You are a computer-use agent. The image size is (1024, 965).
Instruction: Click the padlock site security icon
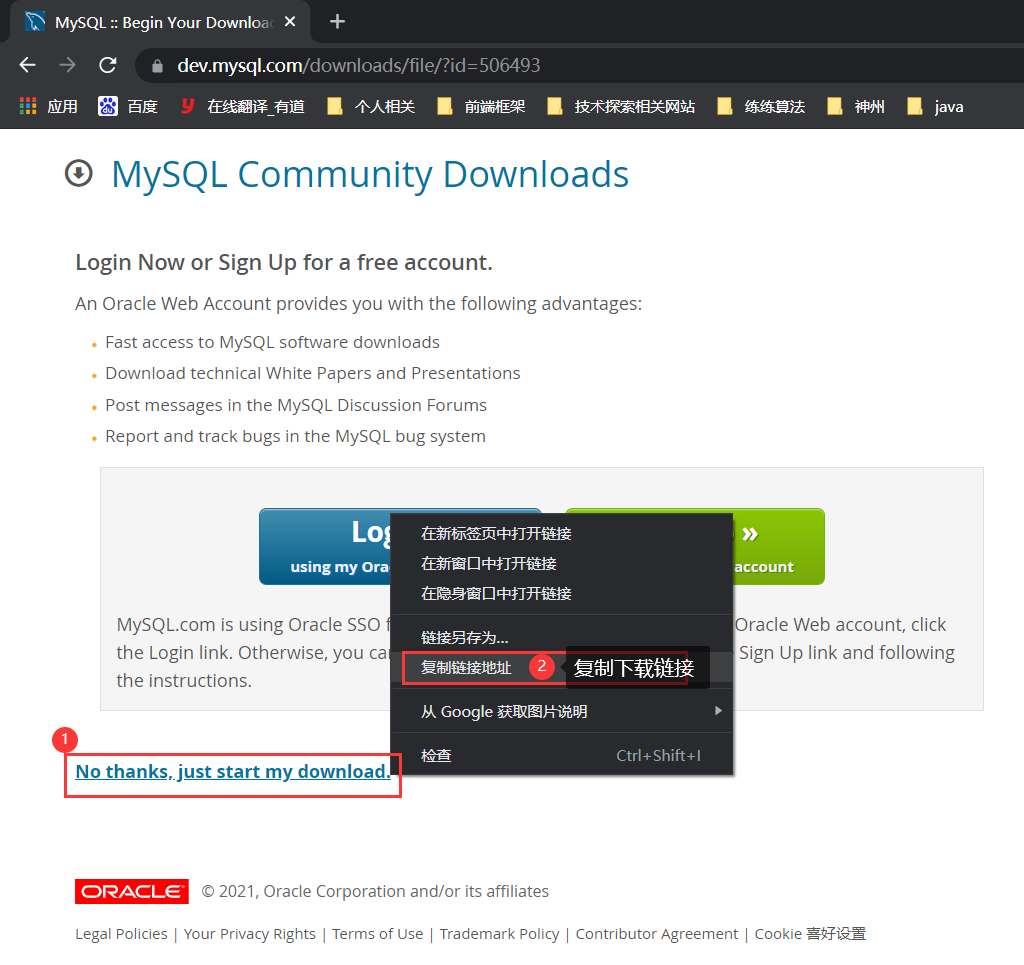[157, 66]
